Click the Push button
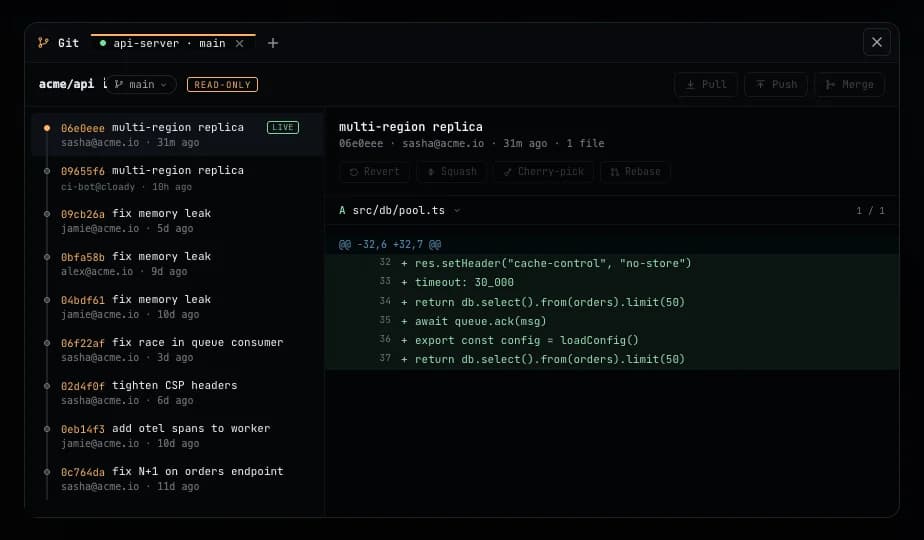The width and height of the screenshot is (924, 540). 776,84
